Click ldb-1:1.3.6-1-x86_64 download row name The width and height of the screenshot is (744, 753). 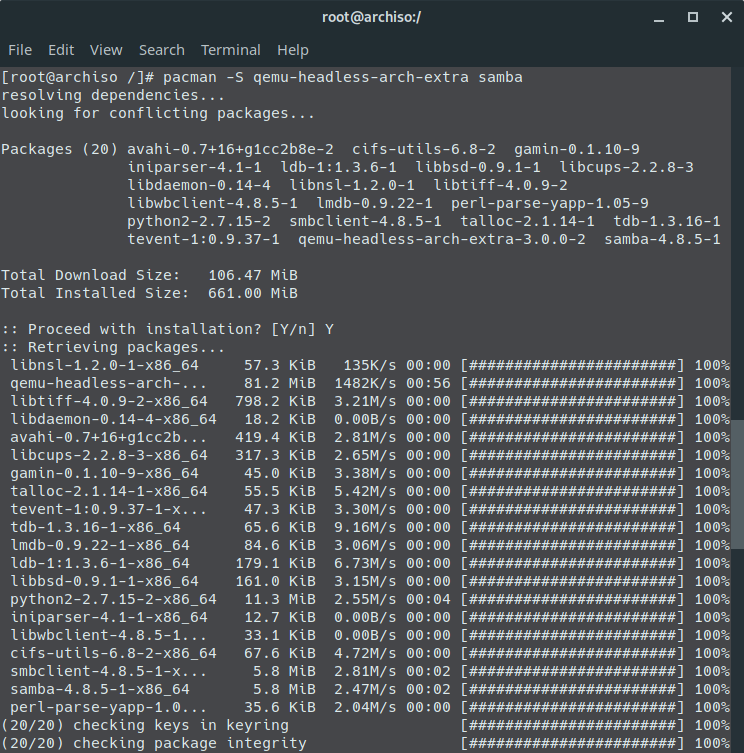(x=100, y=563)
